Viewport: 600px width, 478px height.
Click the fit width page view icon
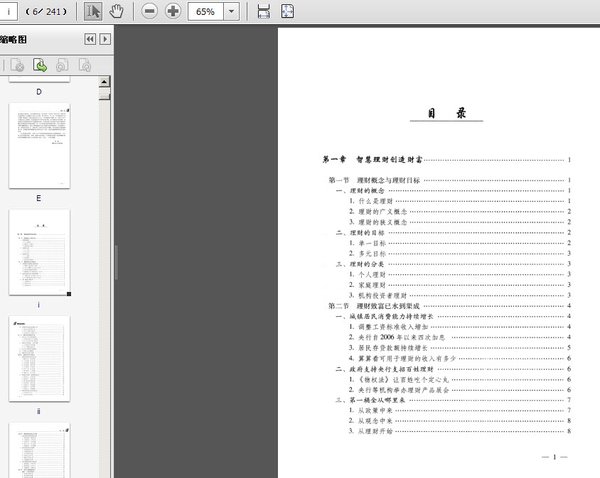[x=264, y=11]
